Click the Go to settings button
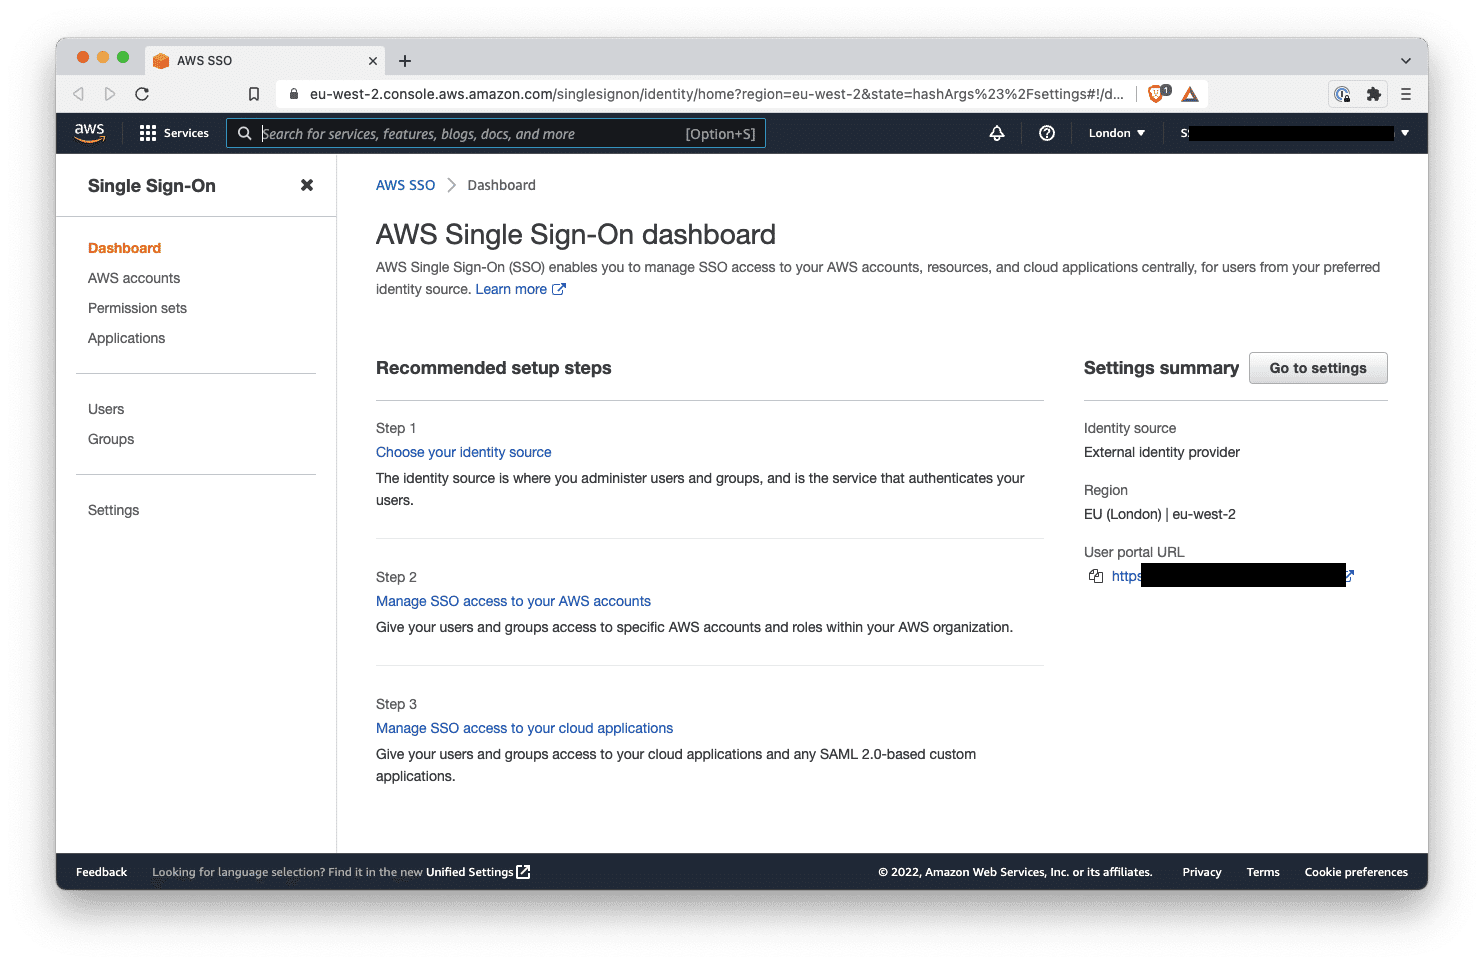The height and width of the screenshot is (964, 1484). pos(1318,368)
